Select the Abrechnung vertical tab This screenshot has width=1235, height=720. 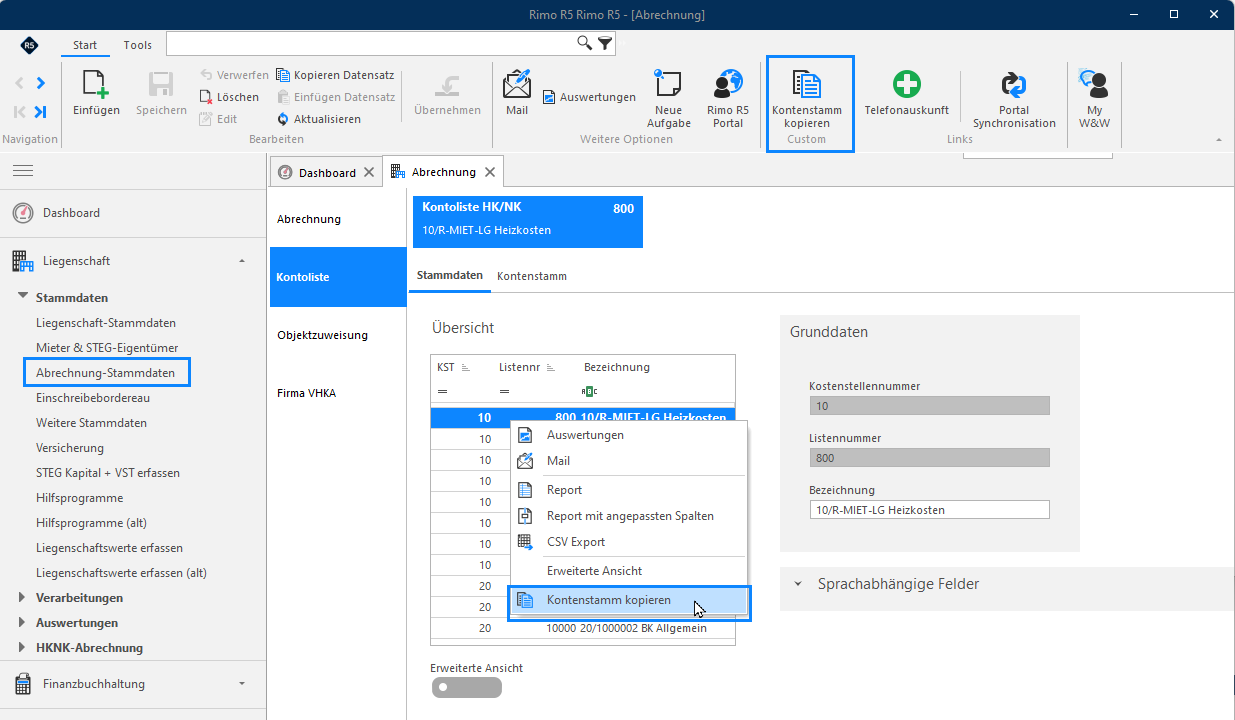click(x=338, y=219)
